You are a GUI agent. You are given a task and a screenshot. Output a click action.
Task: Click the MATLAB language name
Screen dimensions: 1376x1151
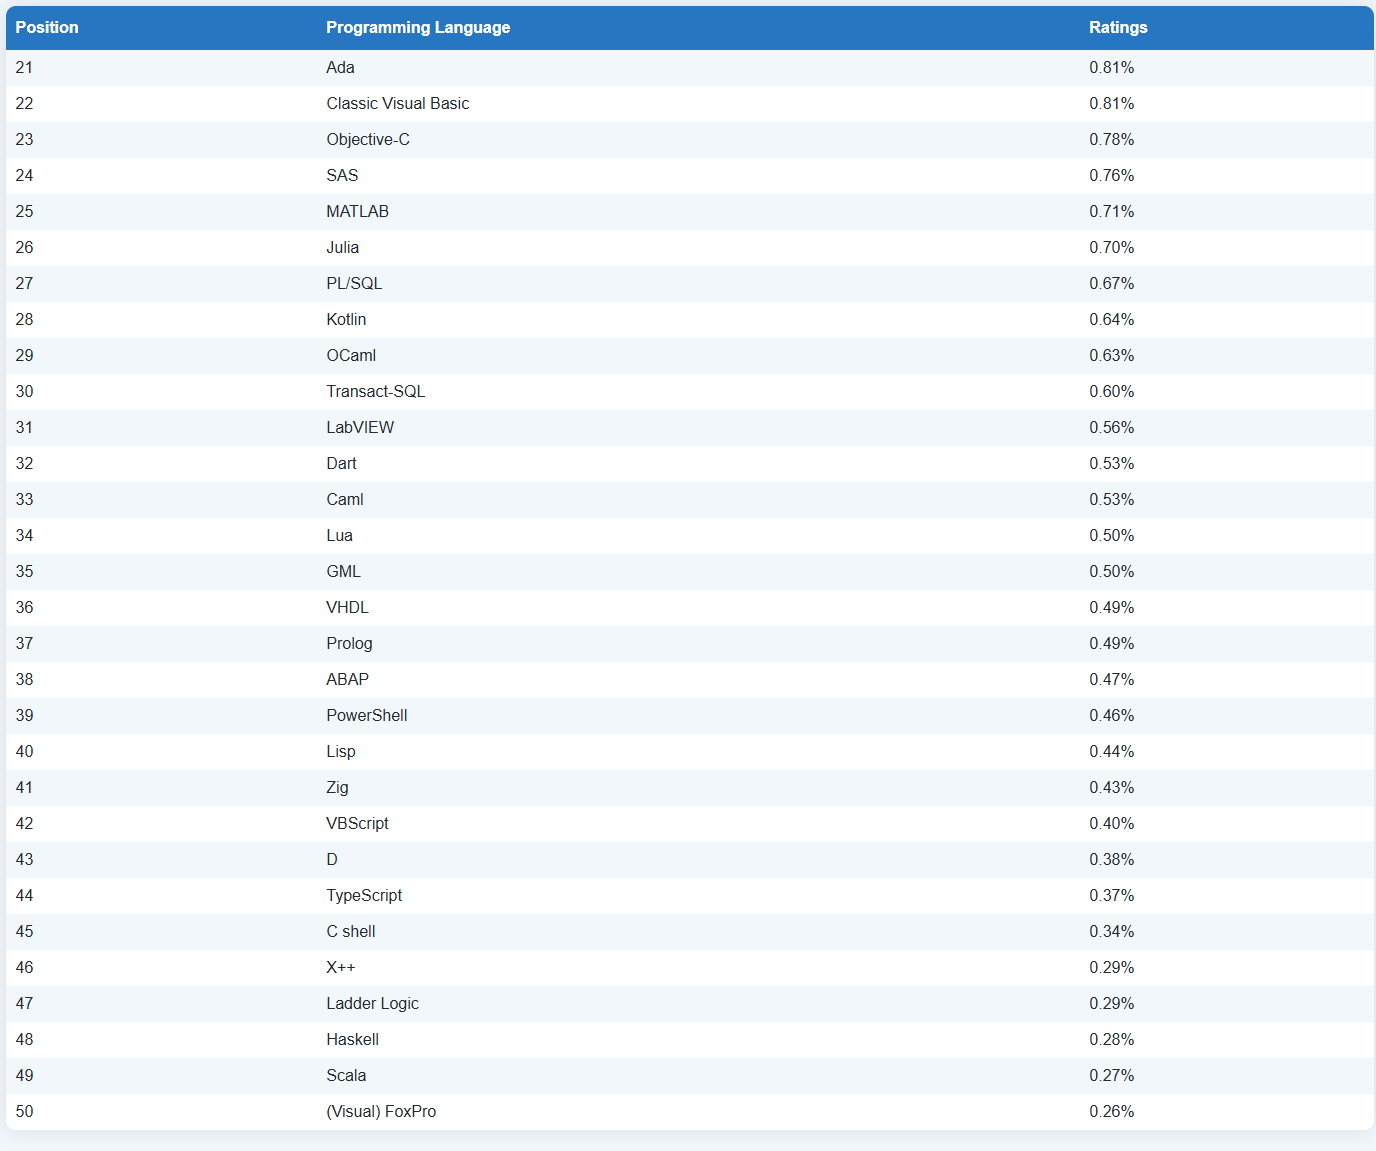click(x=357, y=211)
